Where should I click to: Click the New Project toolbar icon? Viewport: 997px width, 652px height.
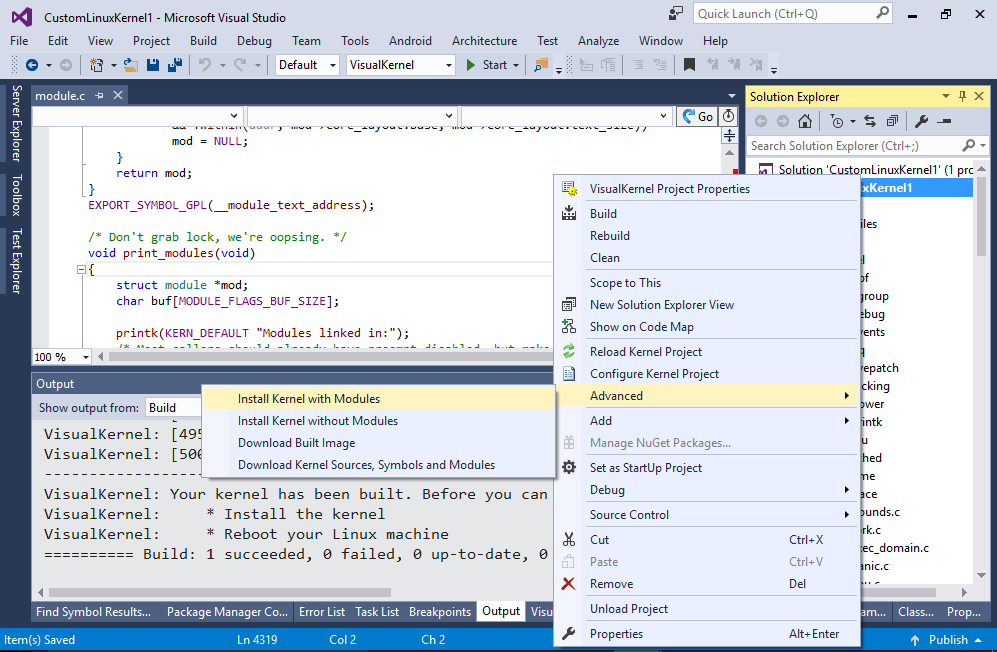(x=97, y=65)
